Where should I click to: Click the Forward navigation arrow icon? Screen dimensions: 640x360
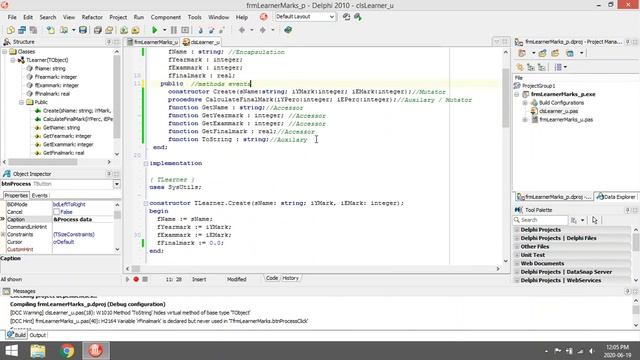click(262, 30)
